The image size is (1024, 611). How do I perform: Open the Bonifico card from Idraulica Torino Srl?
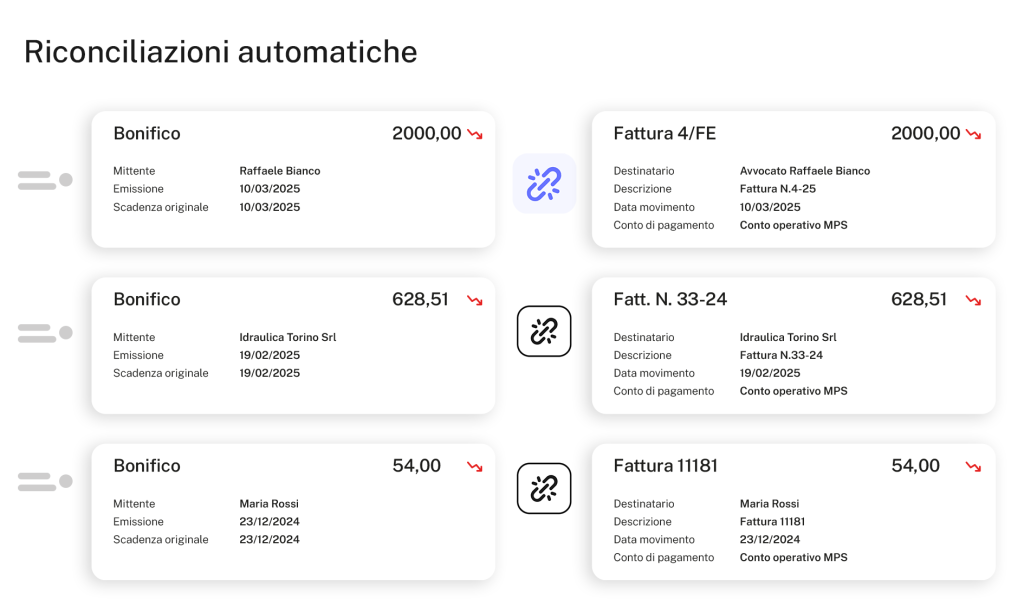293,345
